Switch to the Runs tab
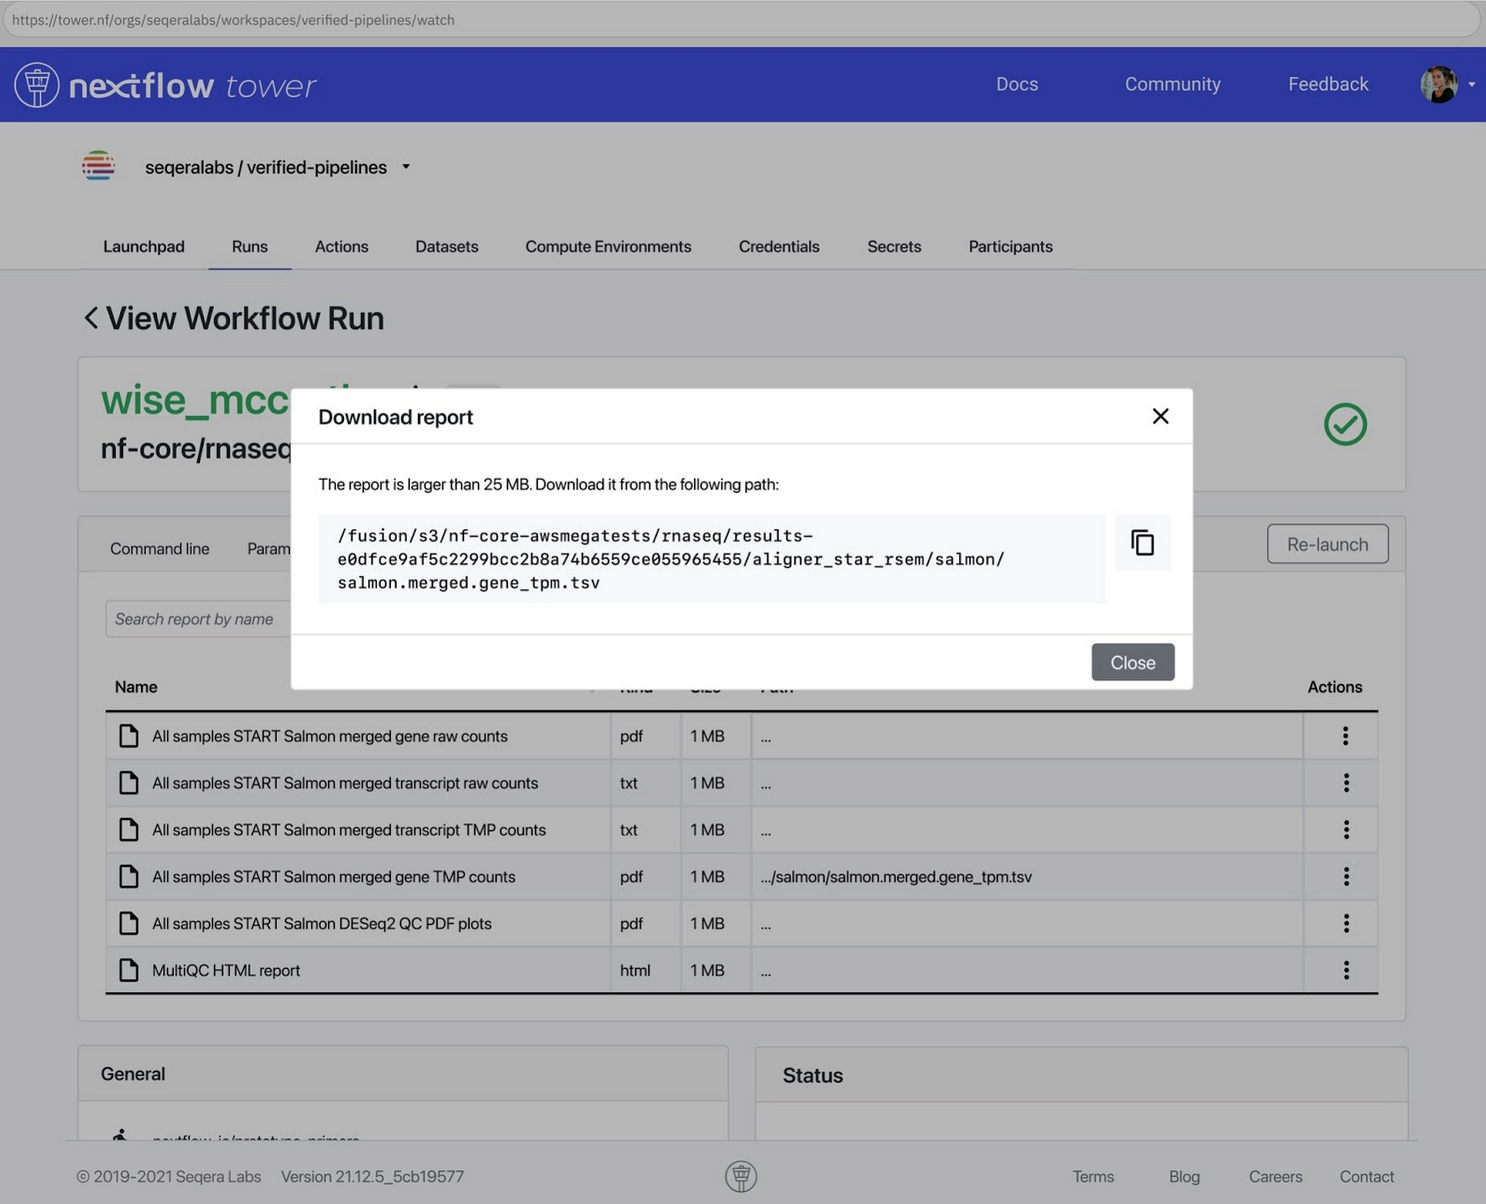 [x=250, y=246]
